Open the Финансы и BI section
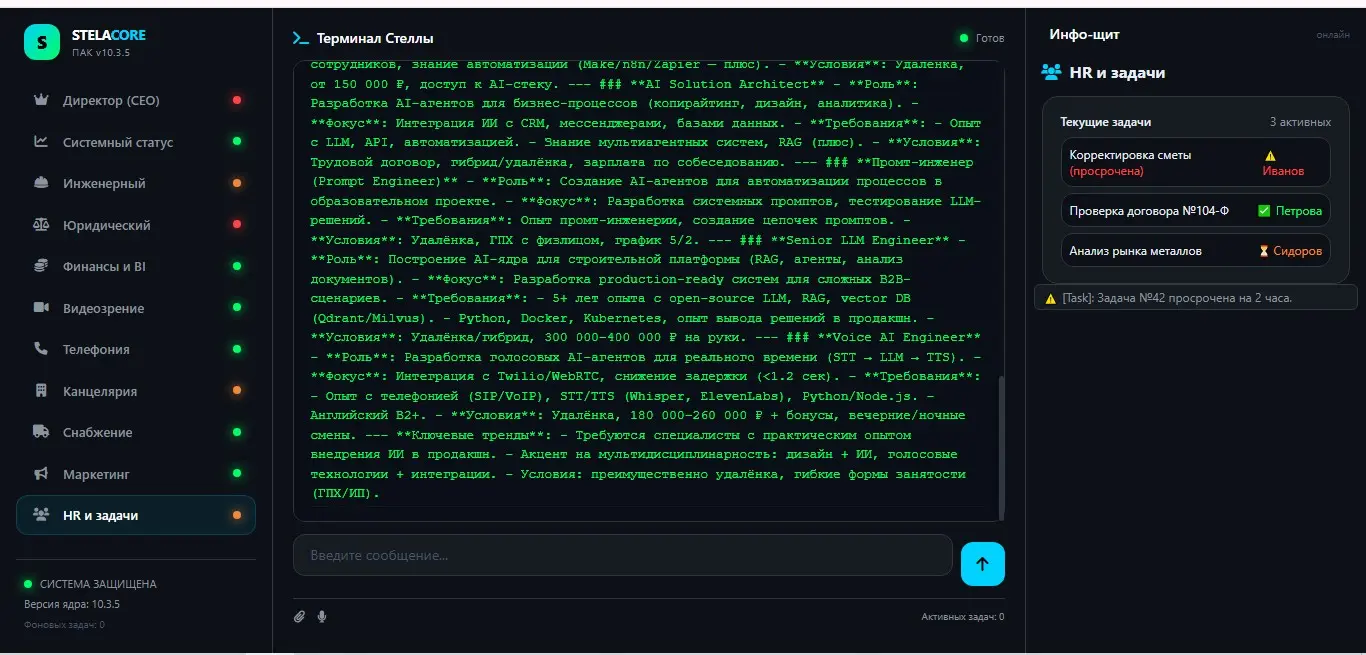Viewport: 1366px width, 655px height. coord(136,266)
